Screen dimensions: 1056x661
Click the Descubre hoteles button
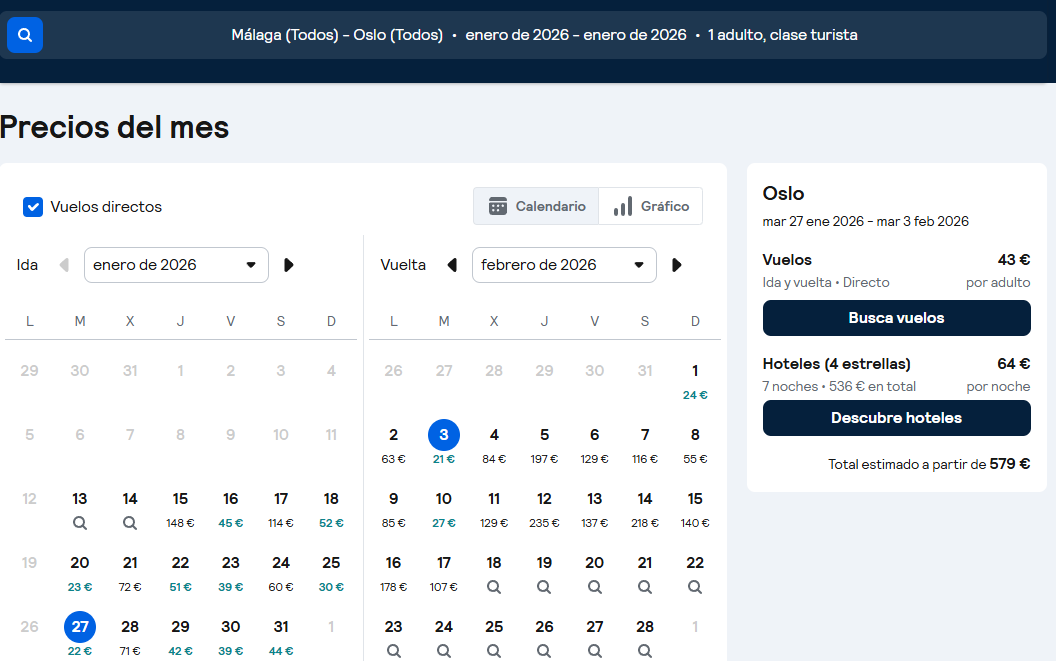[896, 418]
